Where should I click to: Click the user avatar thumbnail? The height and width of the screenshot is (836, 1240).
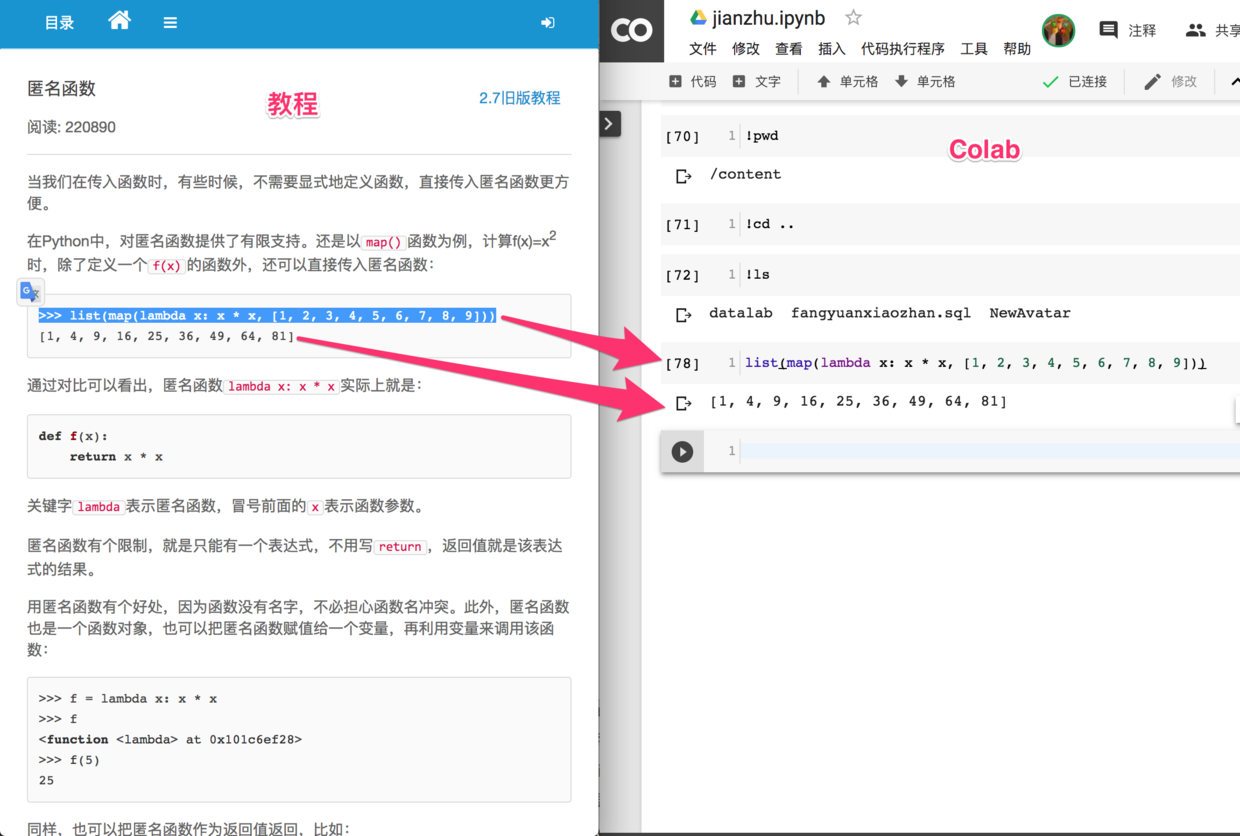click(x=1059, y=30)
